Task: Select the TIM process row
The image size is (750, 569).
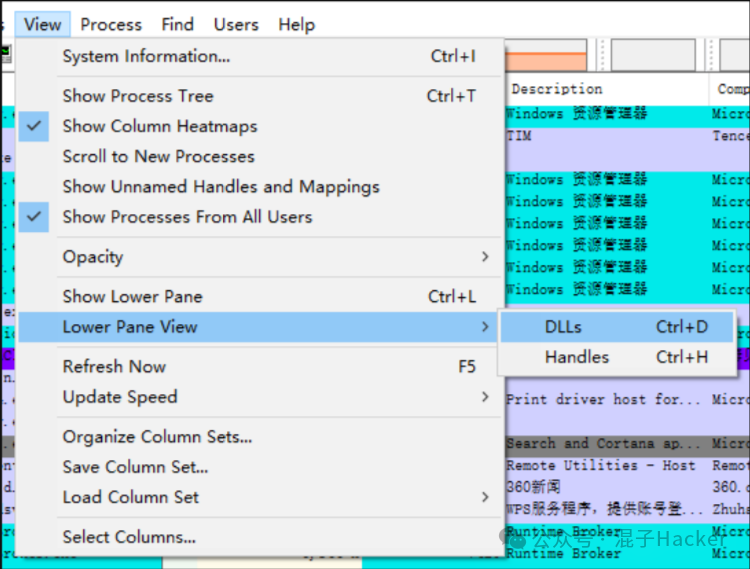Action: [x=628, y=136]
